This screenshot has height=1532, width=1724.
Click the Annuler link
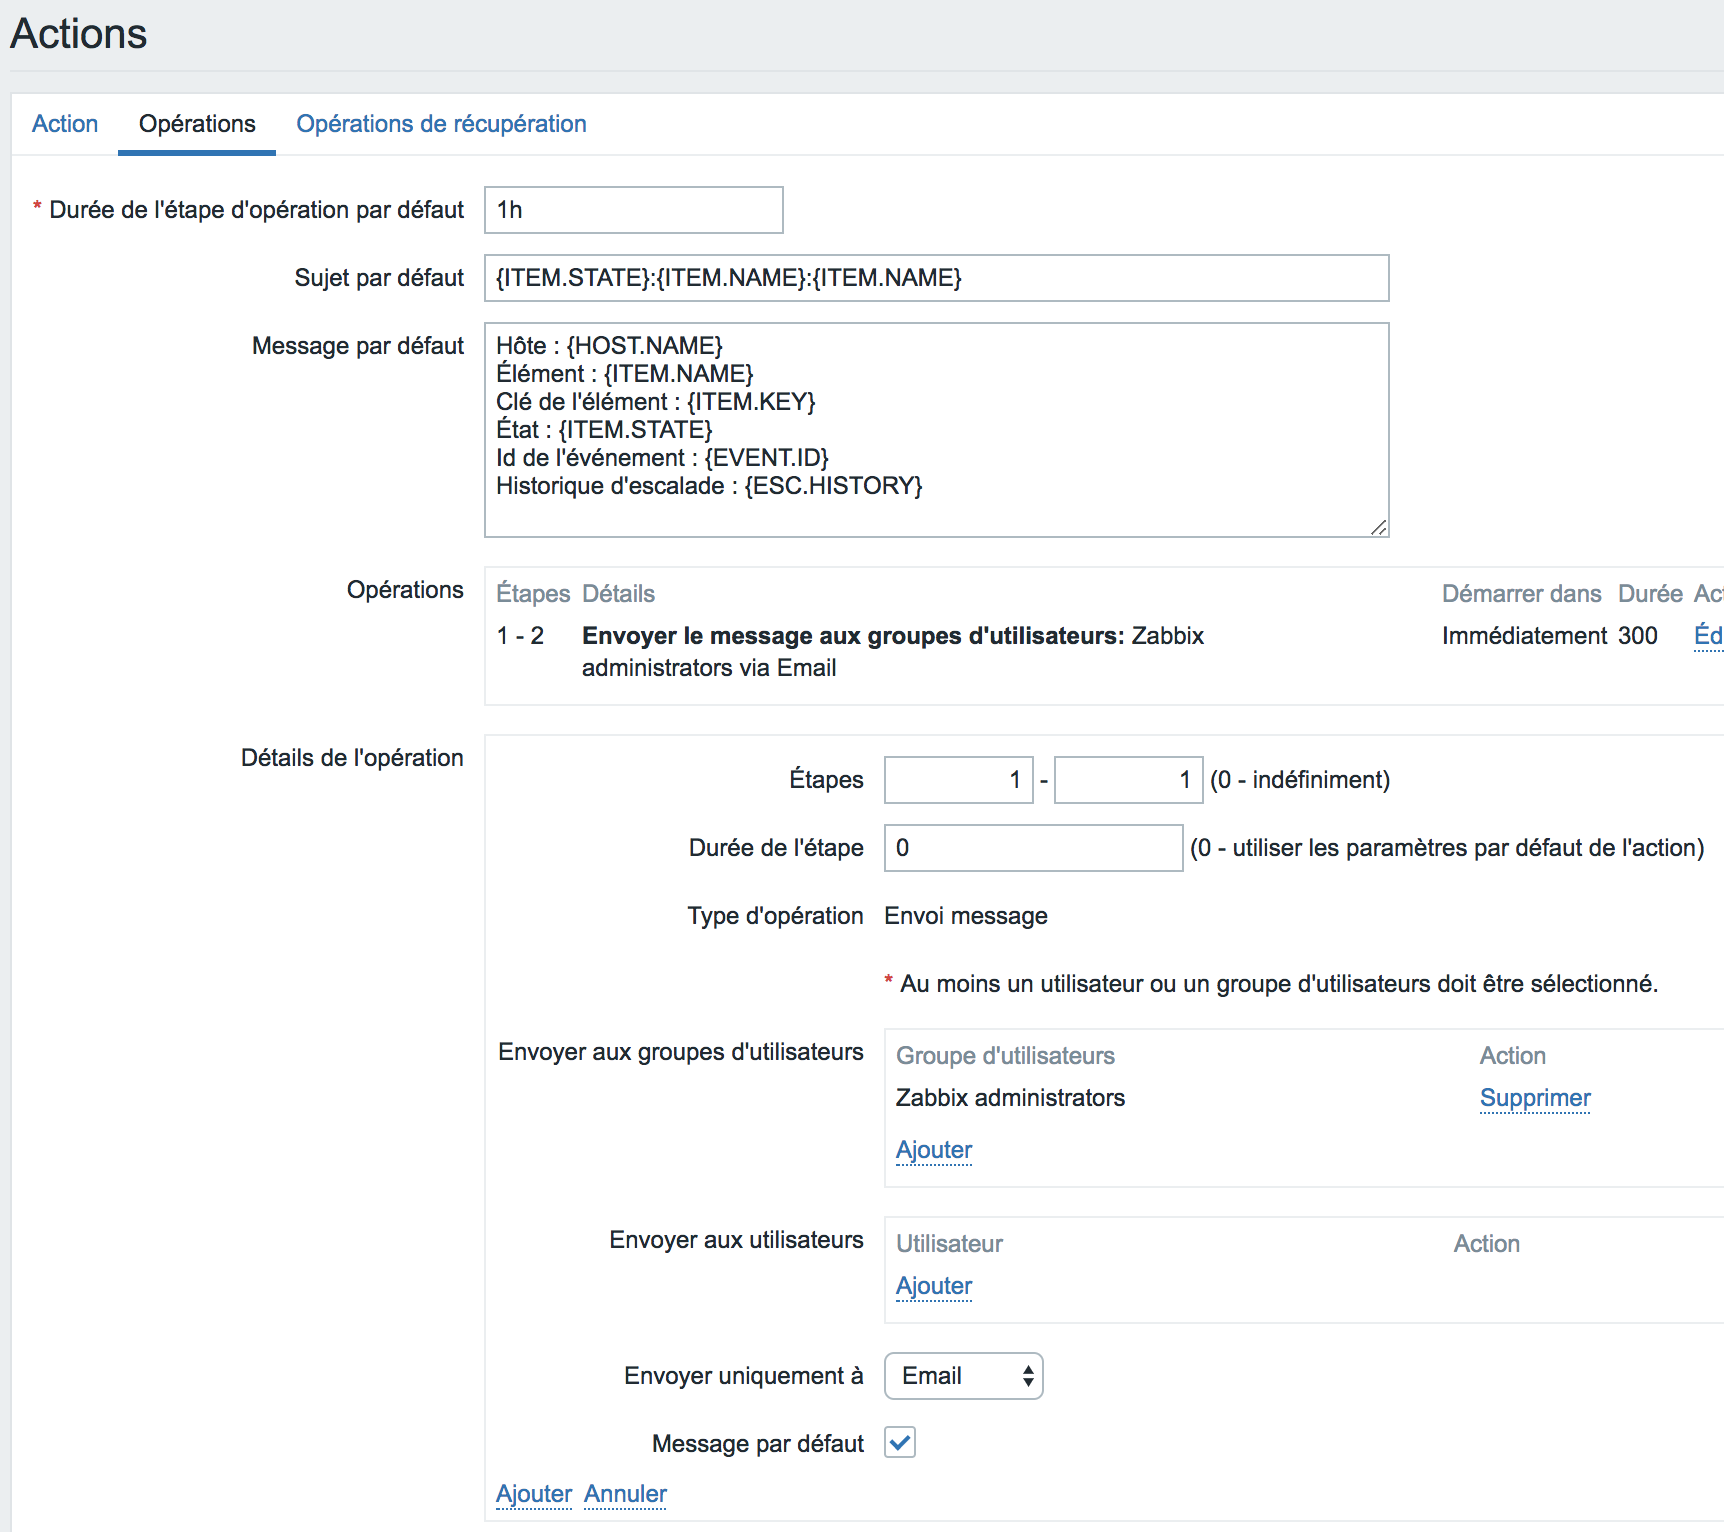[625, 1494]
